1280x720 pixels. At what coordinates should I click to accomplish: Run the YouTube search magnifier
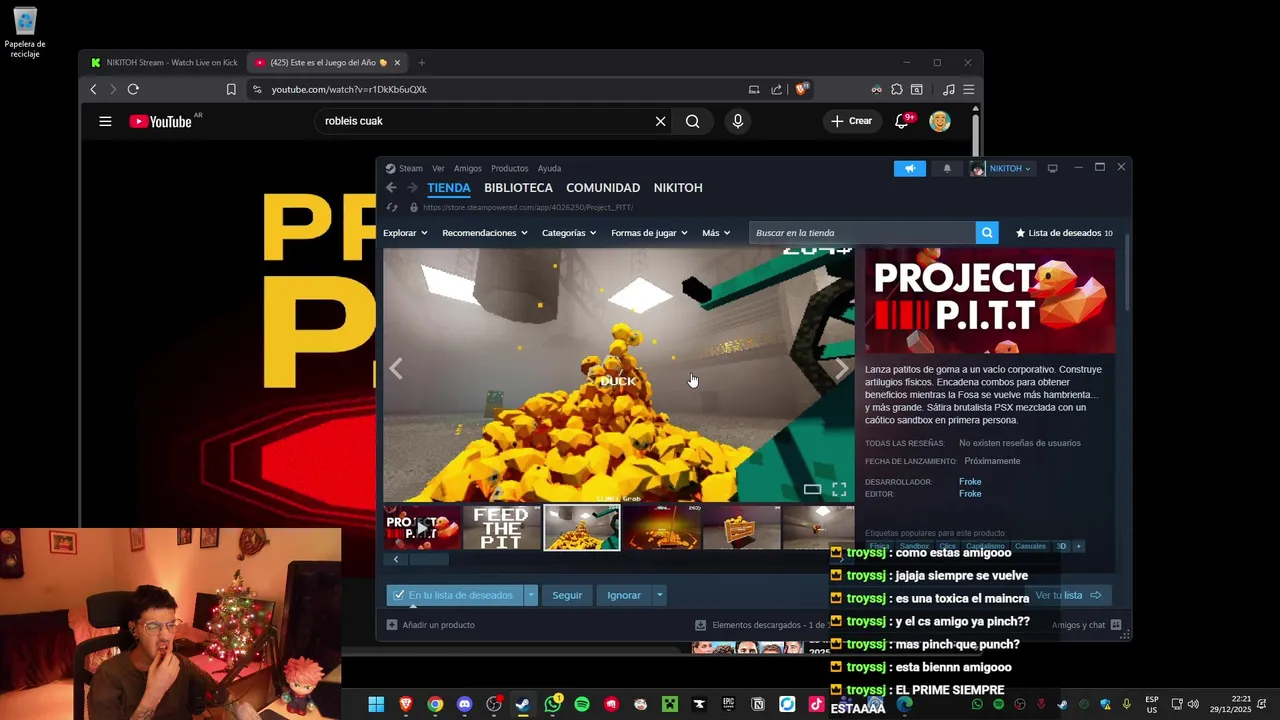tap(692, 121)
